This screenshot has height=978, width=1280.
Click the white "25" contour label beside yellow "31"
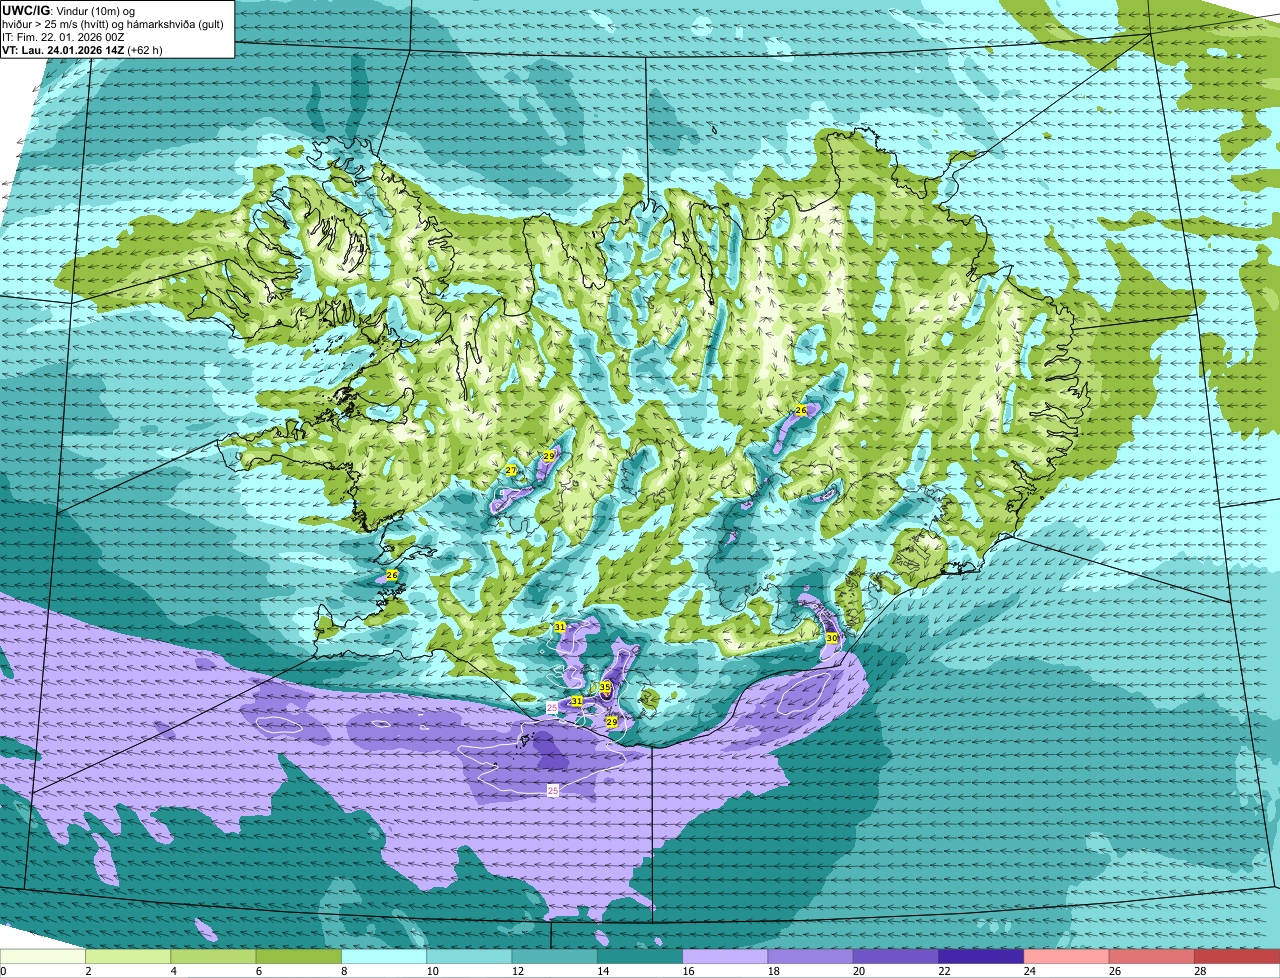(552, 707)
